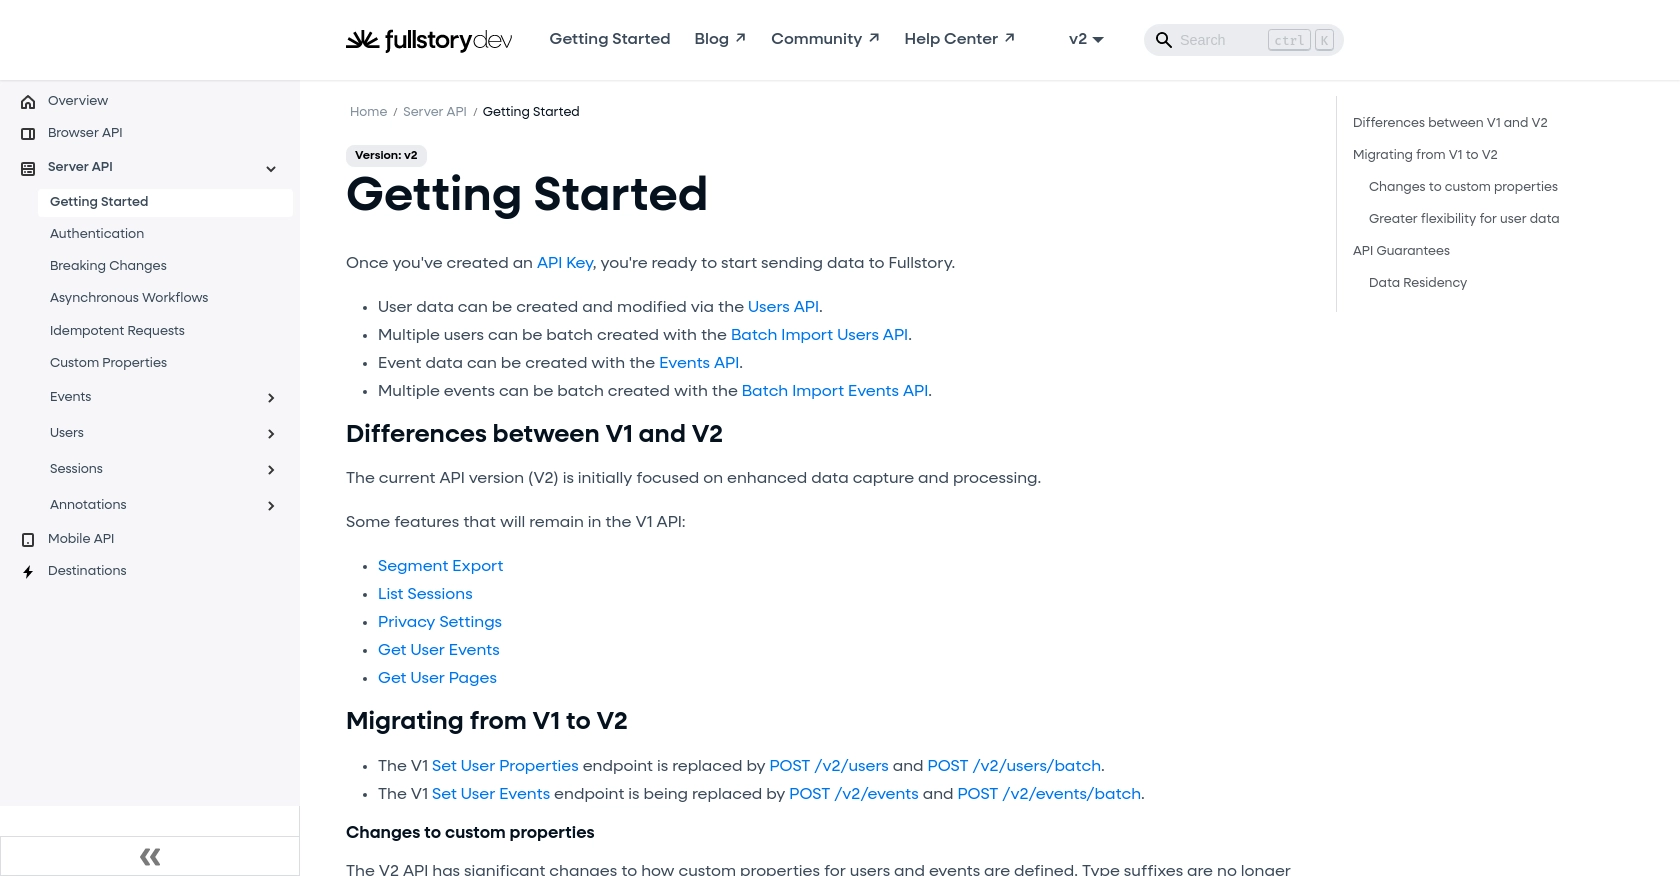This screenshot has height=876, width=1680.
Task: Open the Blog external link
Action: [x=720, y=39]
